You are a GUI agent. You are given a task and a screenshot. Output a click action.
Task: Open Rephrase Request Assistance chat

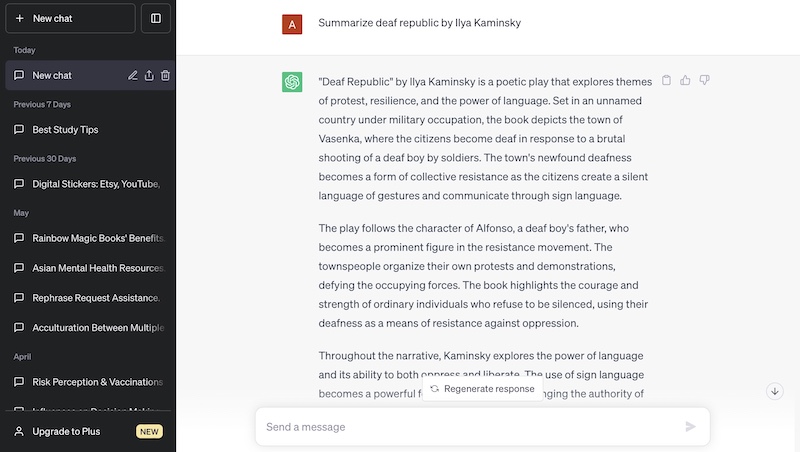point(95,298)
